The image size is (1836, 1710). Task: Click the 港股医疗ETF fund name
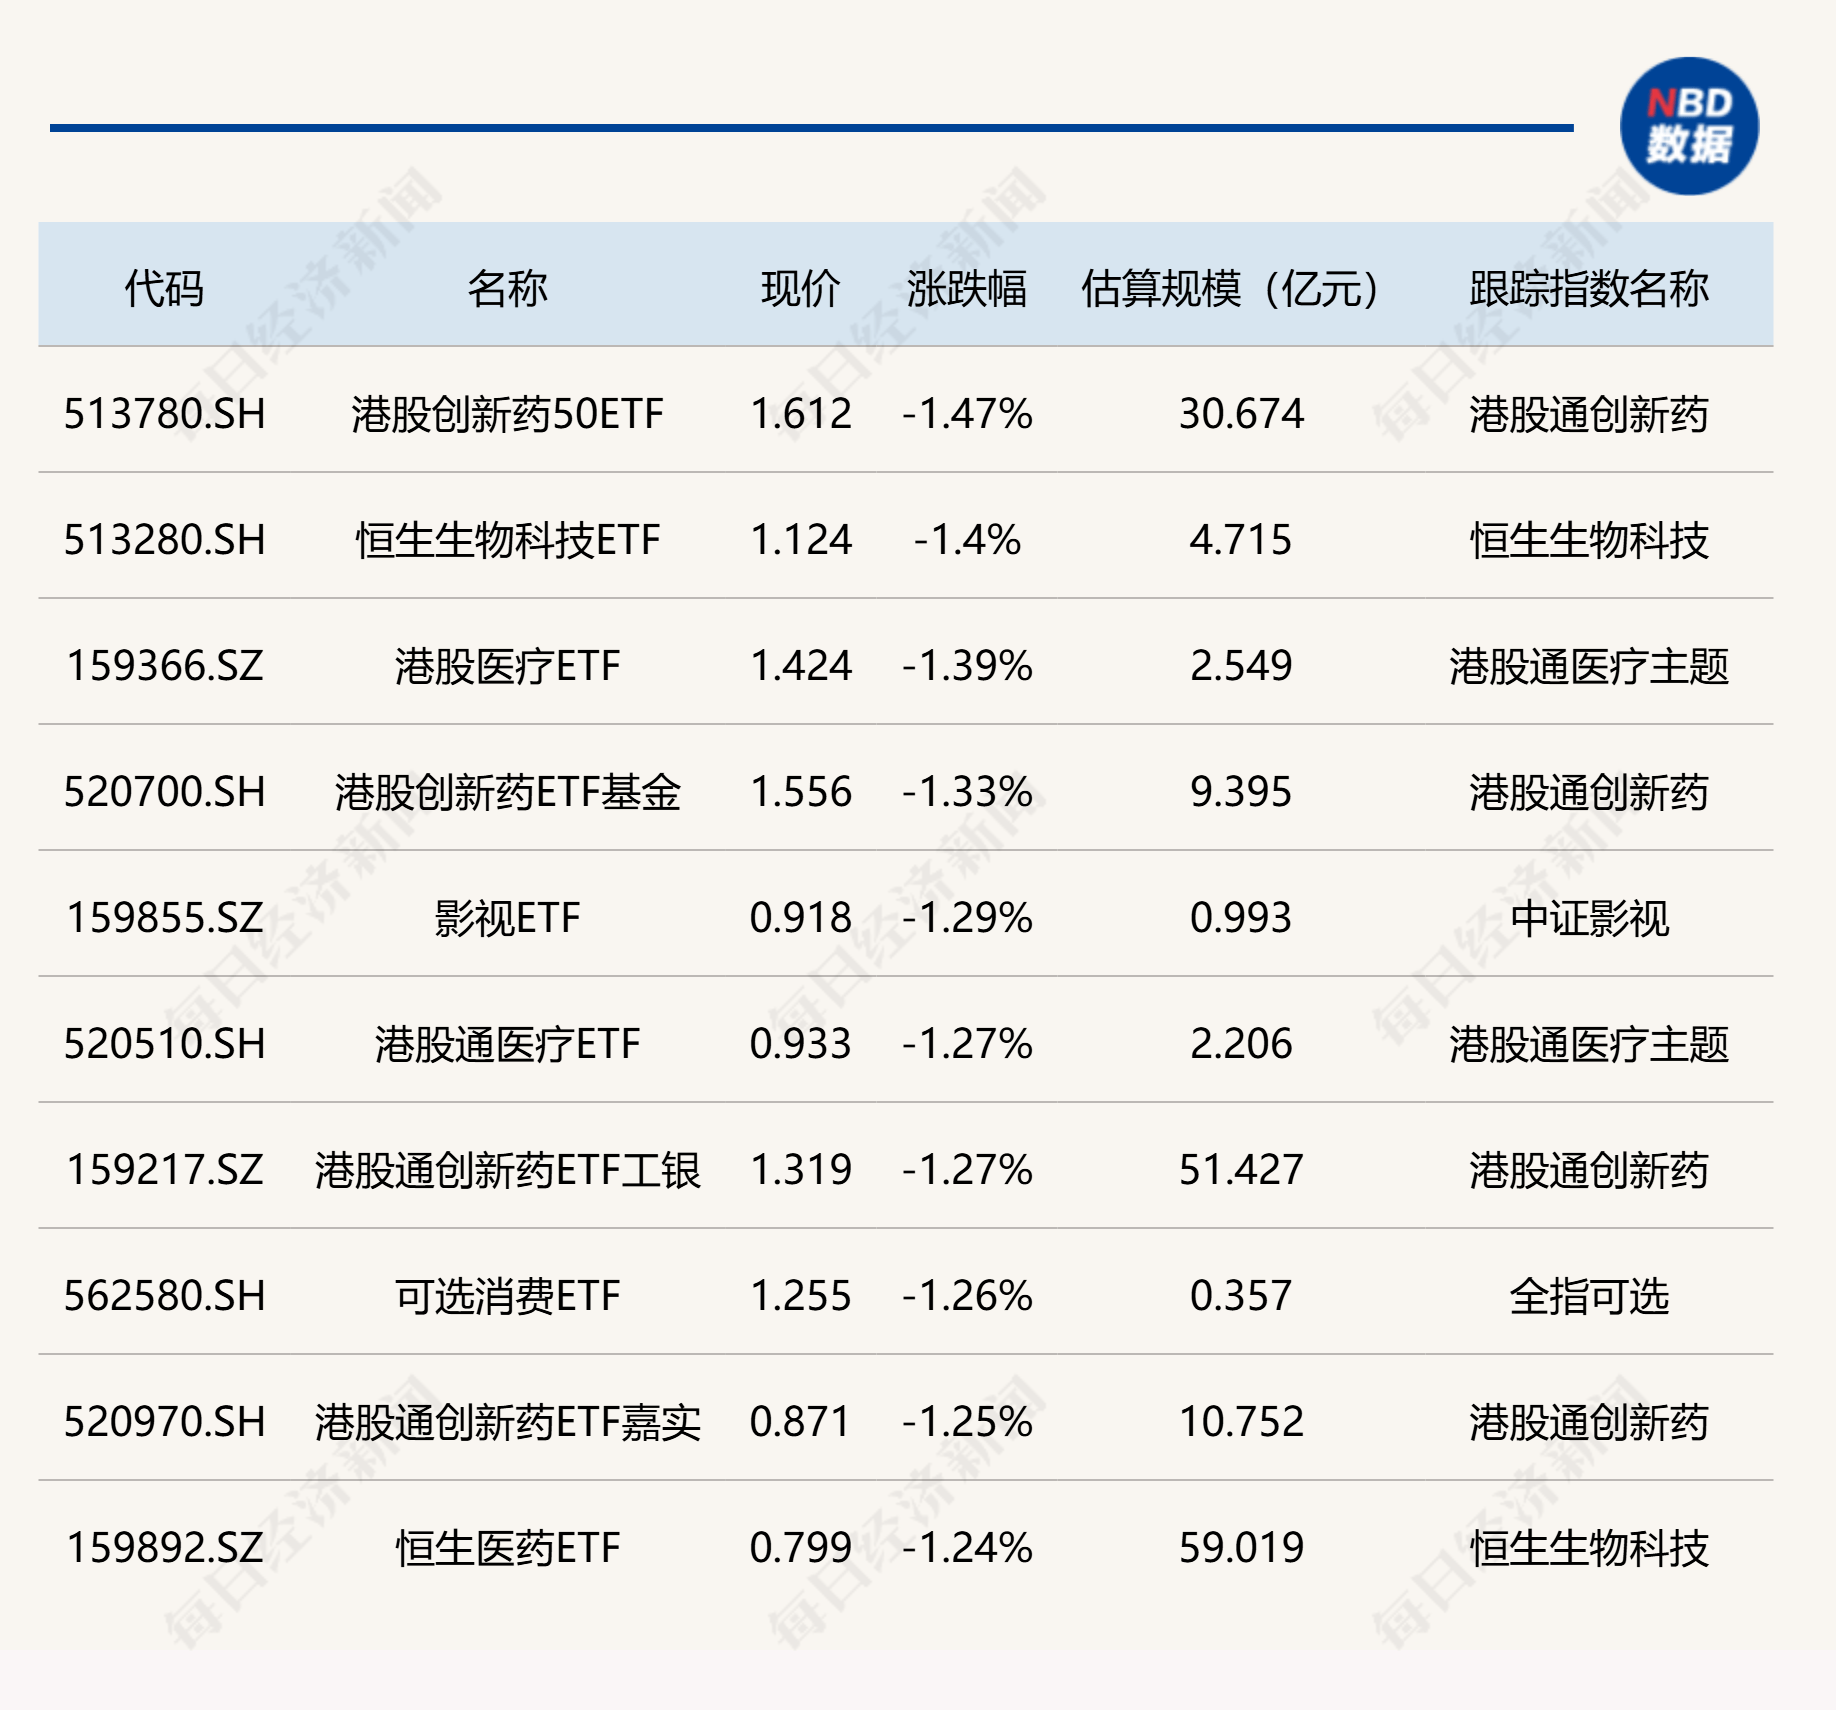point(507,666)
